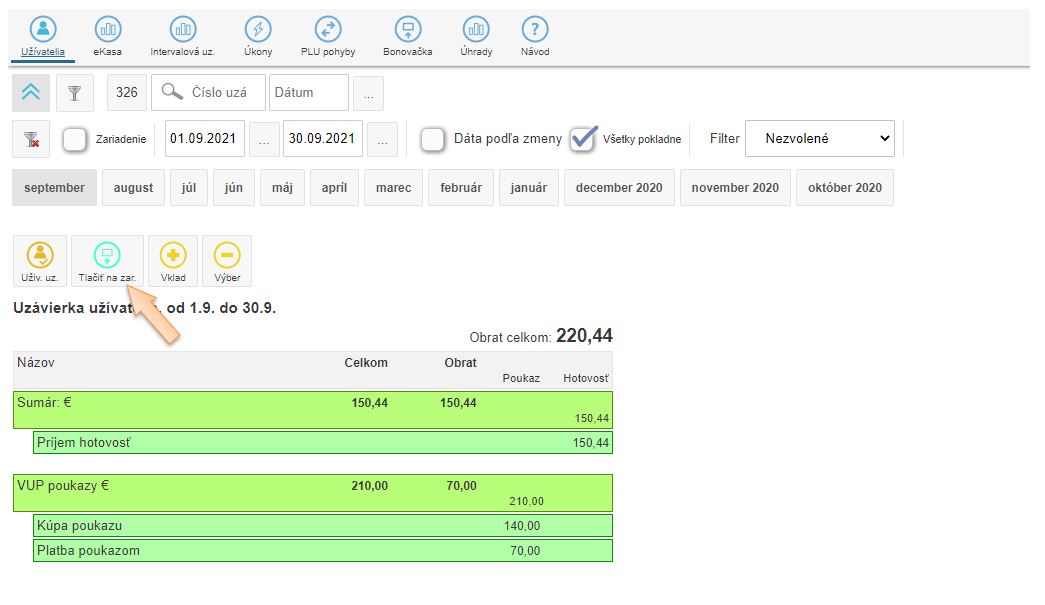Image resolution: width=1045 pixels, height=605 pixels.
Task: Open the eKasa section icon
Action: [107, 31]
